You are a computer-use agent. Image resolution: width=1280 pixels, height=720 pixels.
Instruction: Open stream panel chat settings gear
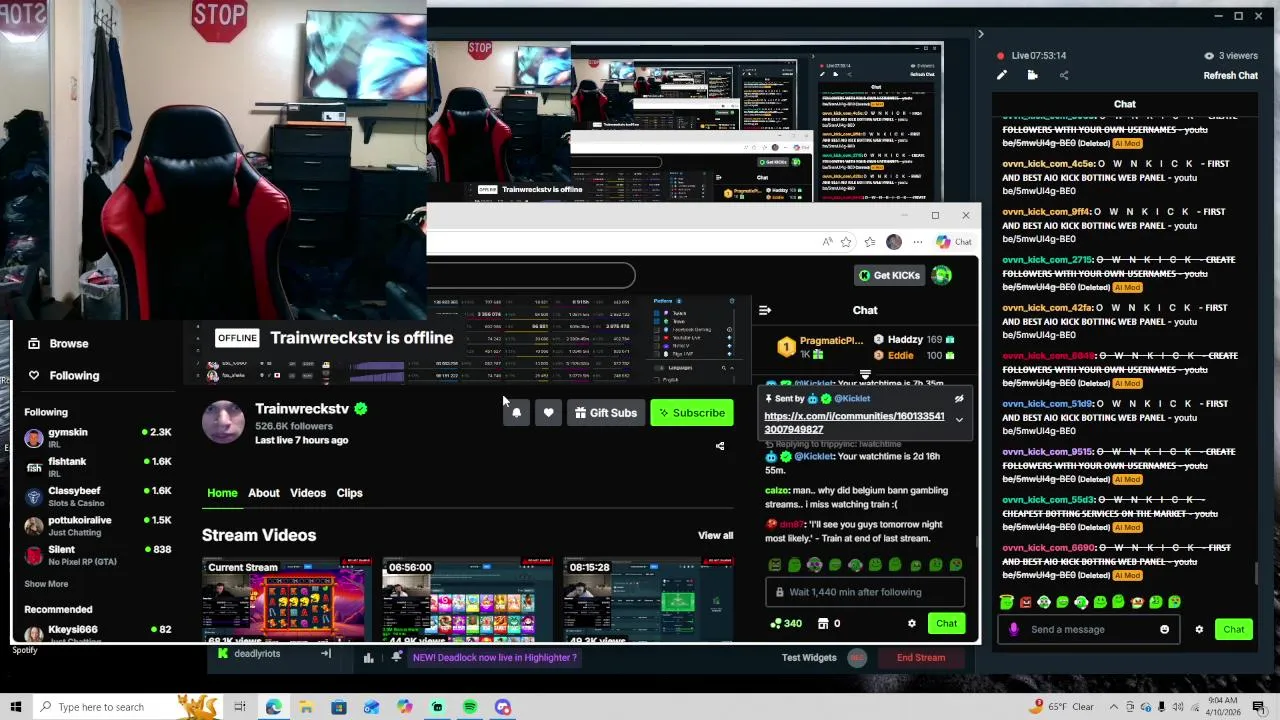[1199, 629]
